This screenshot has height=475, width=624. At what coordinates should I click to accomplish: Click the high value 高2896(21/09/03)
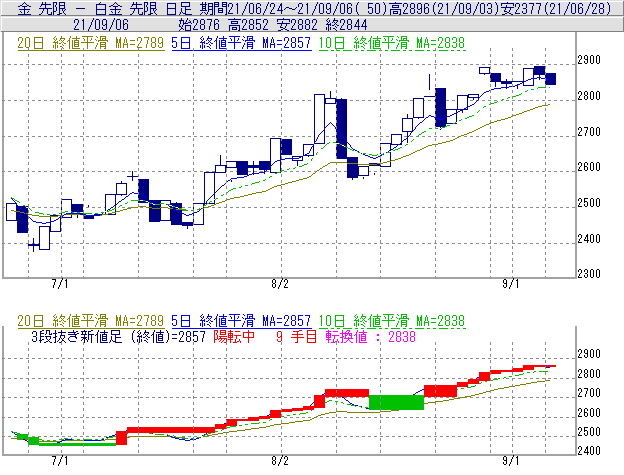pos(445,8)
